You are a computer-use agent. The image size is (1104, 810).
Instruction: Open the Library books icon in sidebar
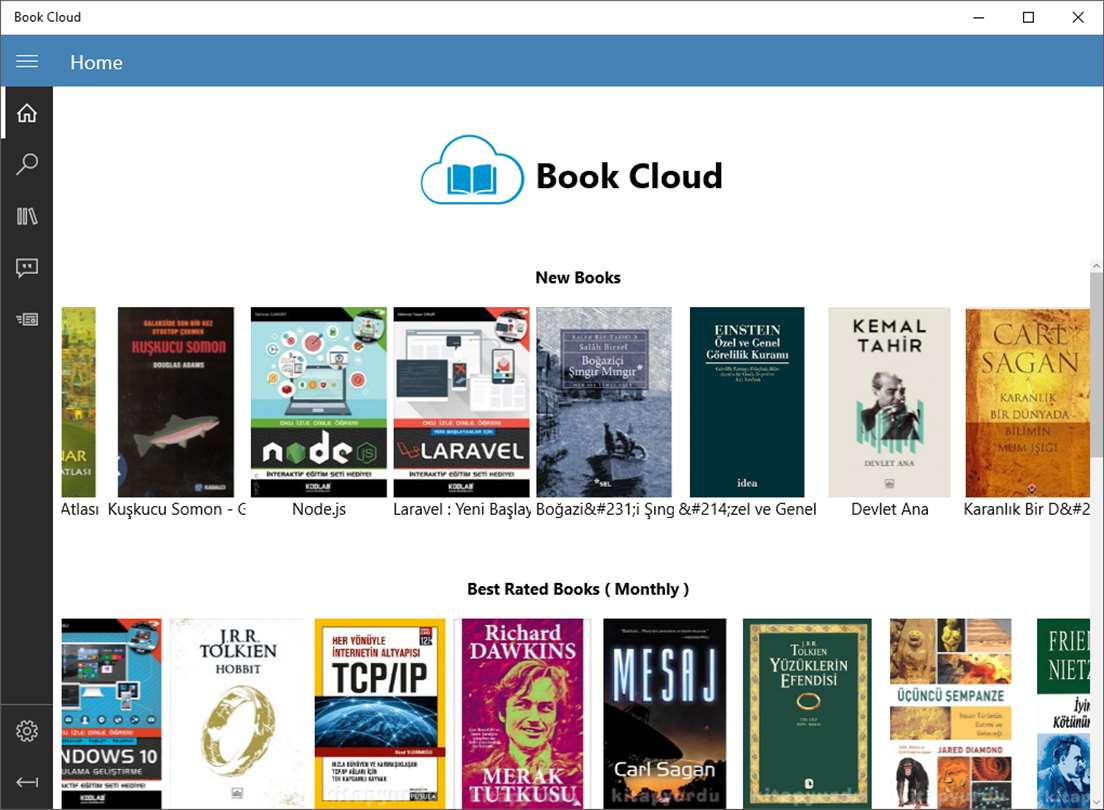(x=27, y=216)
